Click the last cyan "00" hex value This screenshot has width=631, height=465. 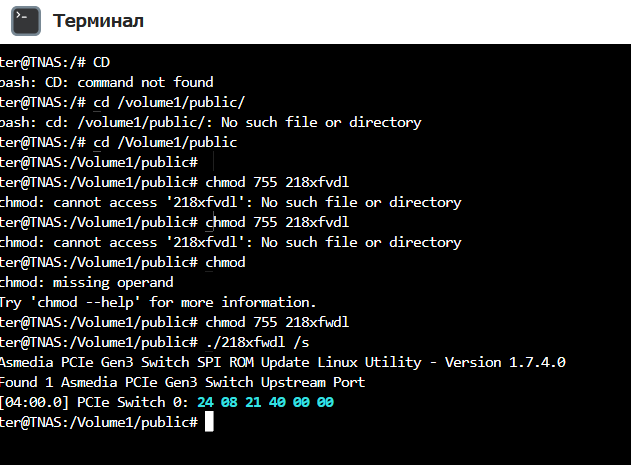[x=325, y=403]
